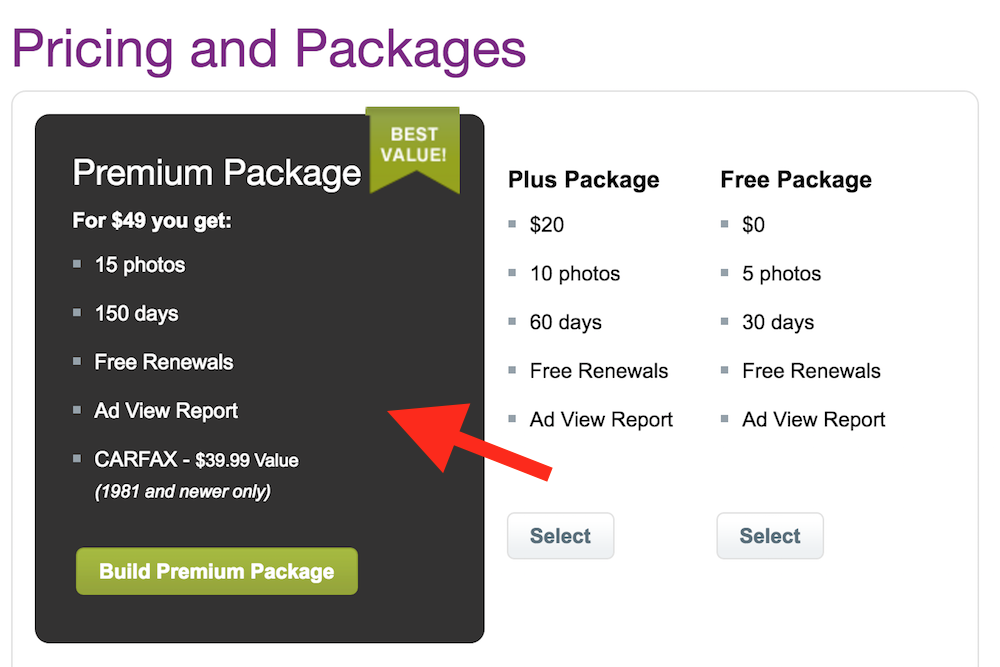
Task: Click 60 days in Plus Package
Action: point(566,322)
